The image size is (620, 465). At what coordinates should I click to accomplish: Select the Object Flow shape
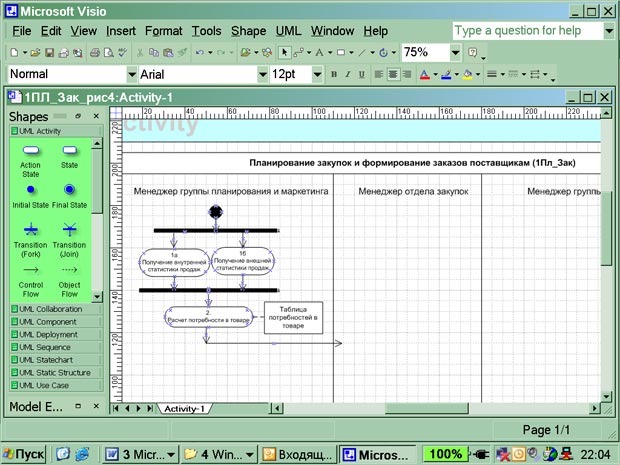coord(69,270)
